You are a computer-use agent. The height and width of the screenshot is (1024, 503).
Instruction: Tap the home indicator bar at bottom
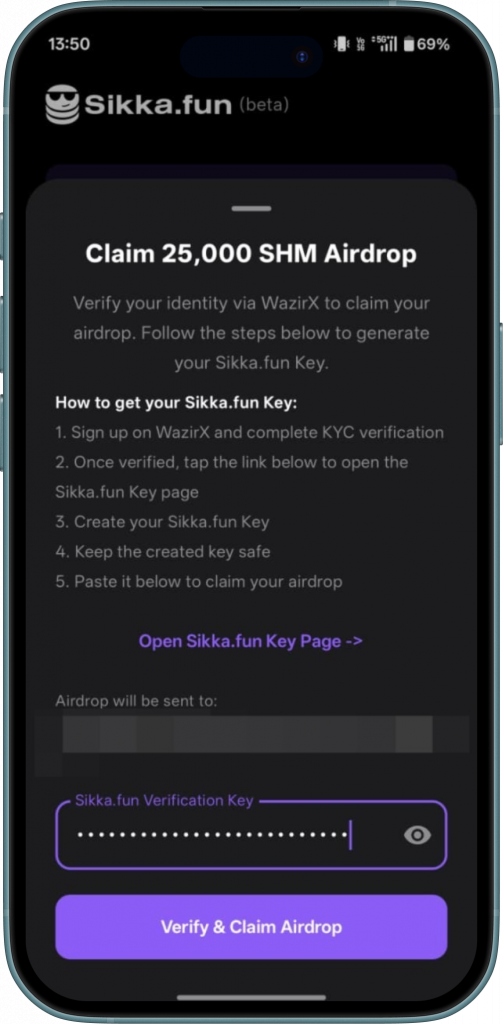click(x=251, y=998)
